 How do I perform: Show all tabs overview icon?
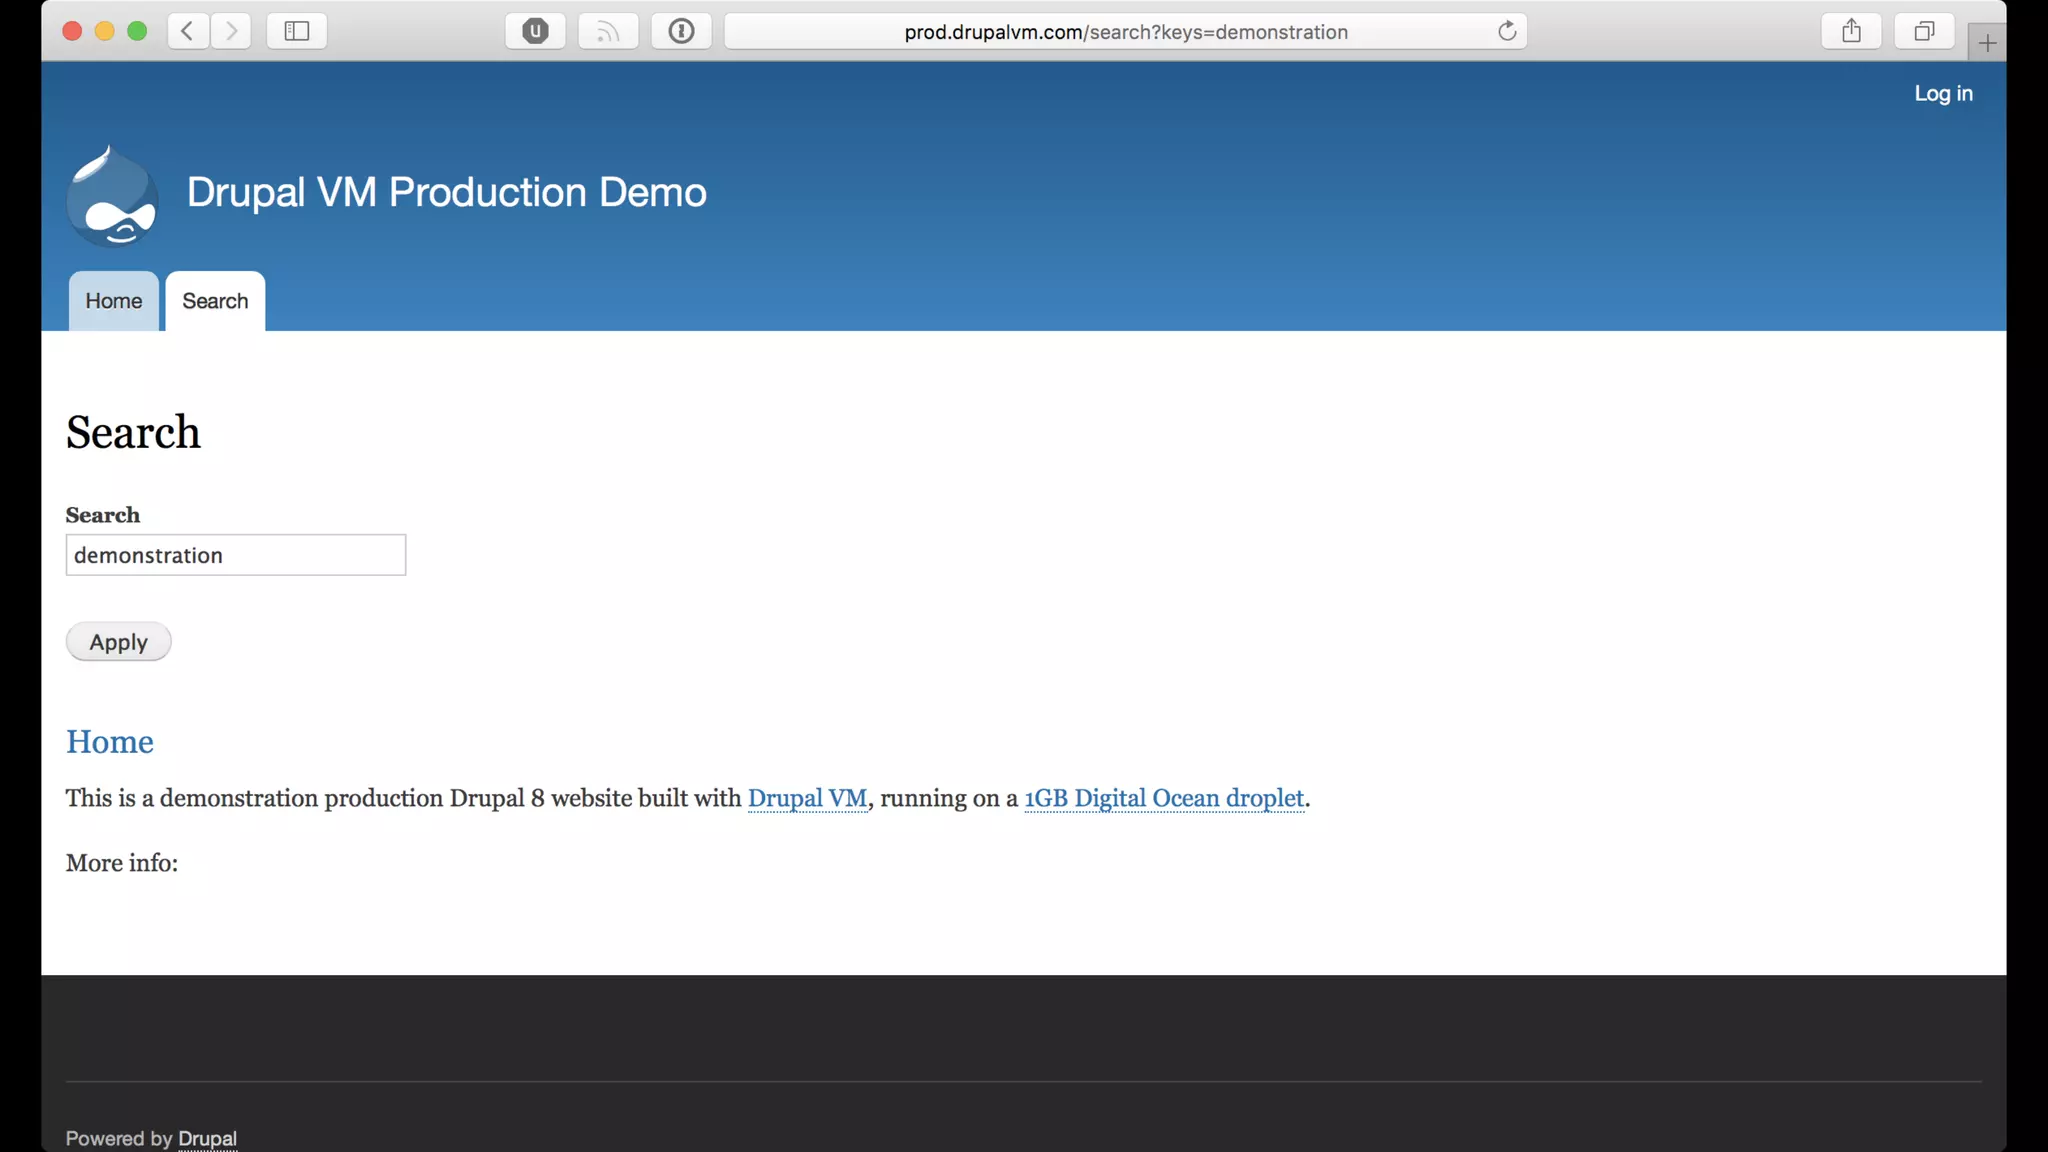coord(1924,31)
